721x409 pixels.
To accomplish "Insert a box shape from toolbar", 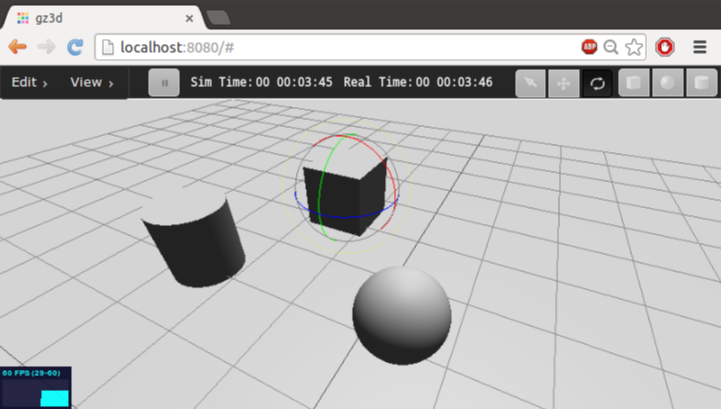I will click(634, 83).
